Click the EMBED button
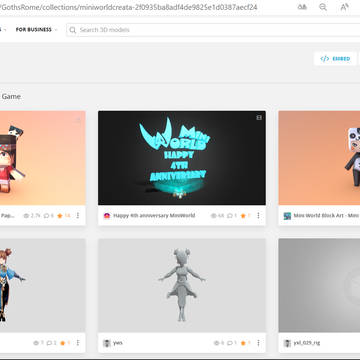Viewport: 360px width, 360px height. [x=335, y=59]
